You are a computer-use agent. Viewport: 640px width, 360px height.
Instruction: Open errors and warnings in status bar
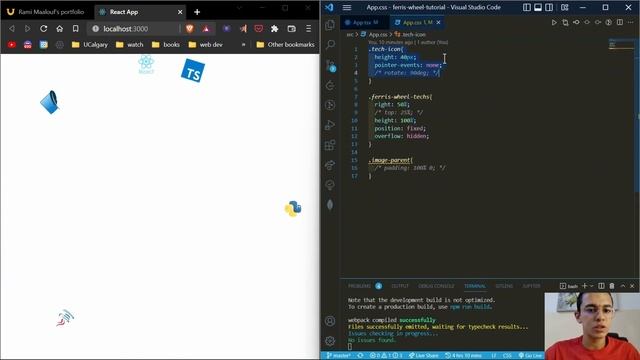386,356
